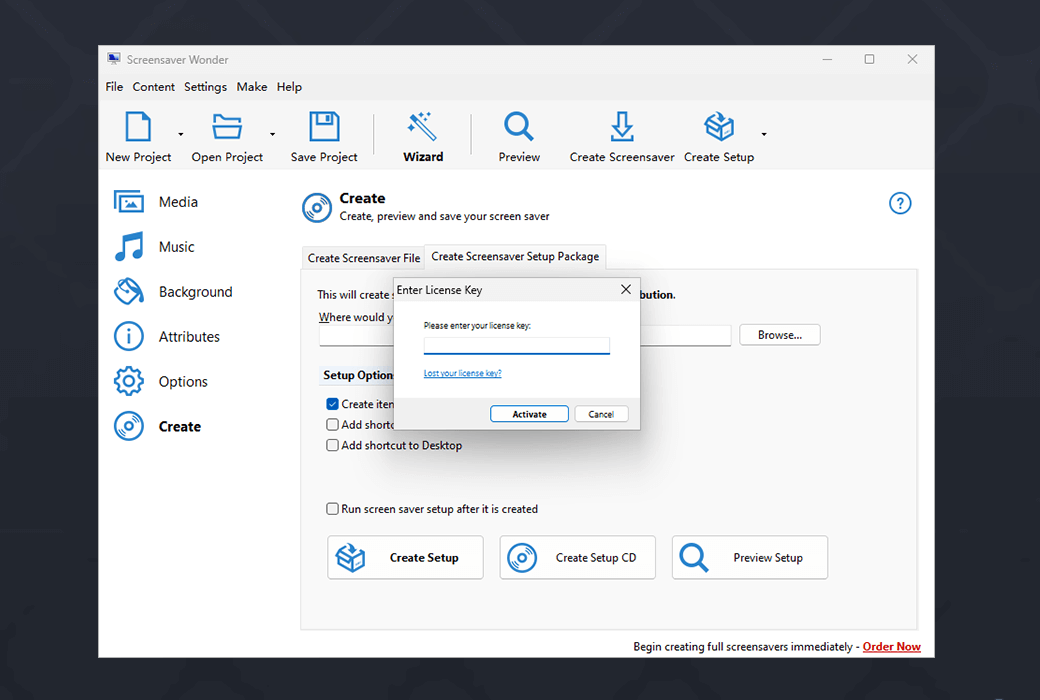Click the 'Options' sidebar label

click(183, 382)
